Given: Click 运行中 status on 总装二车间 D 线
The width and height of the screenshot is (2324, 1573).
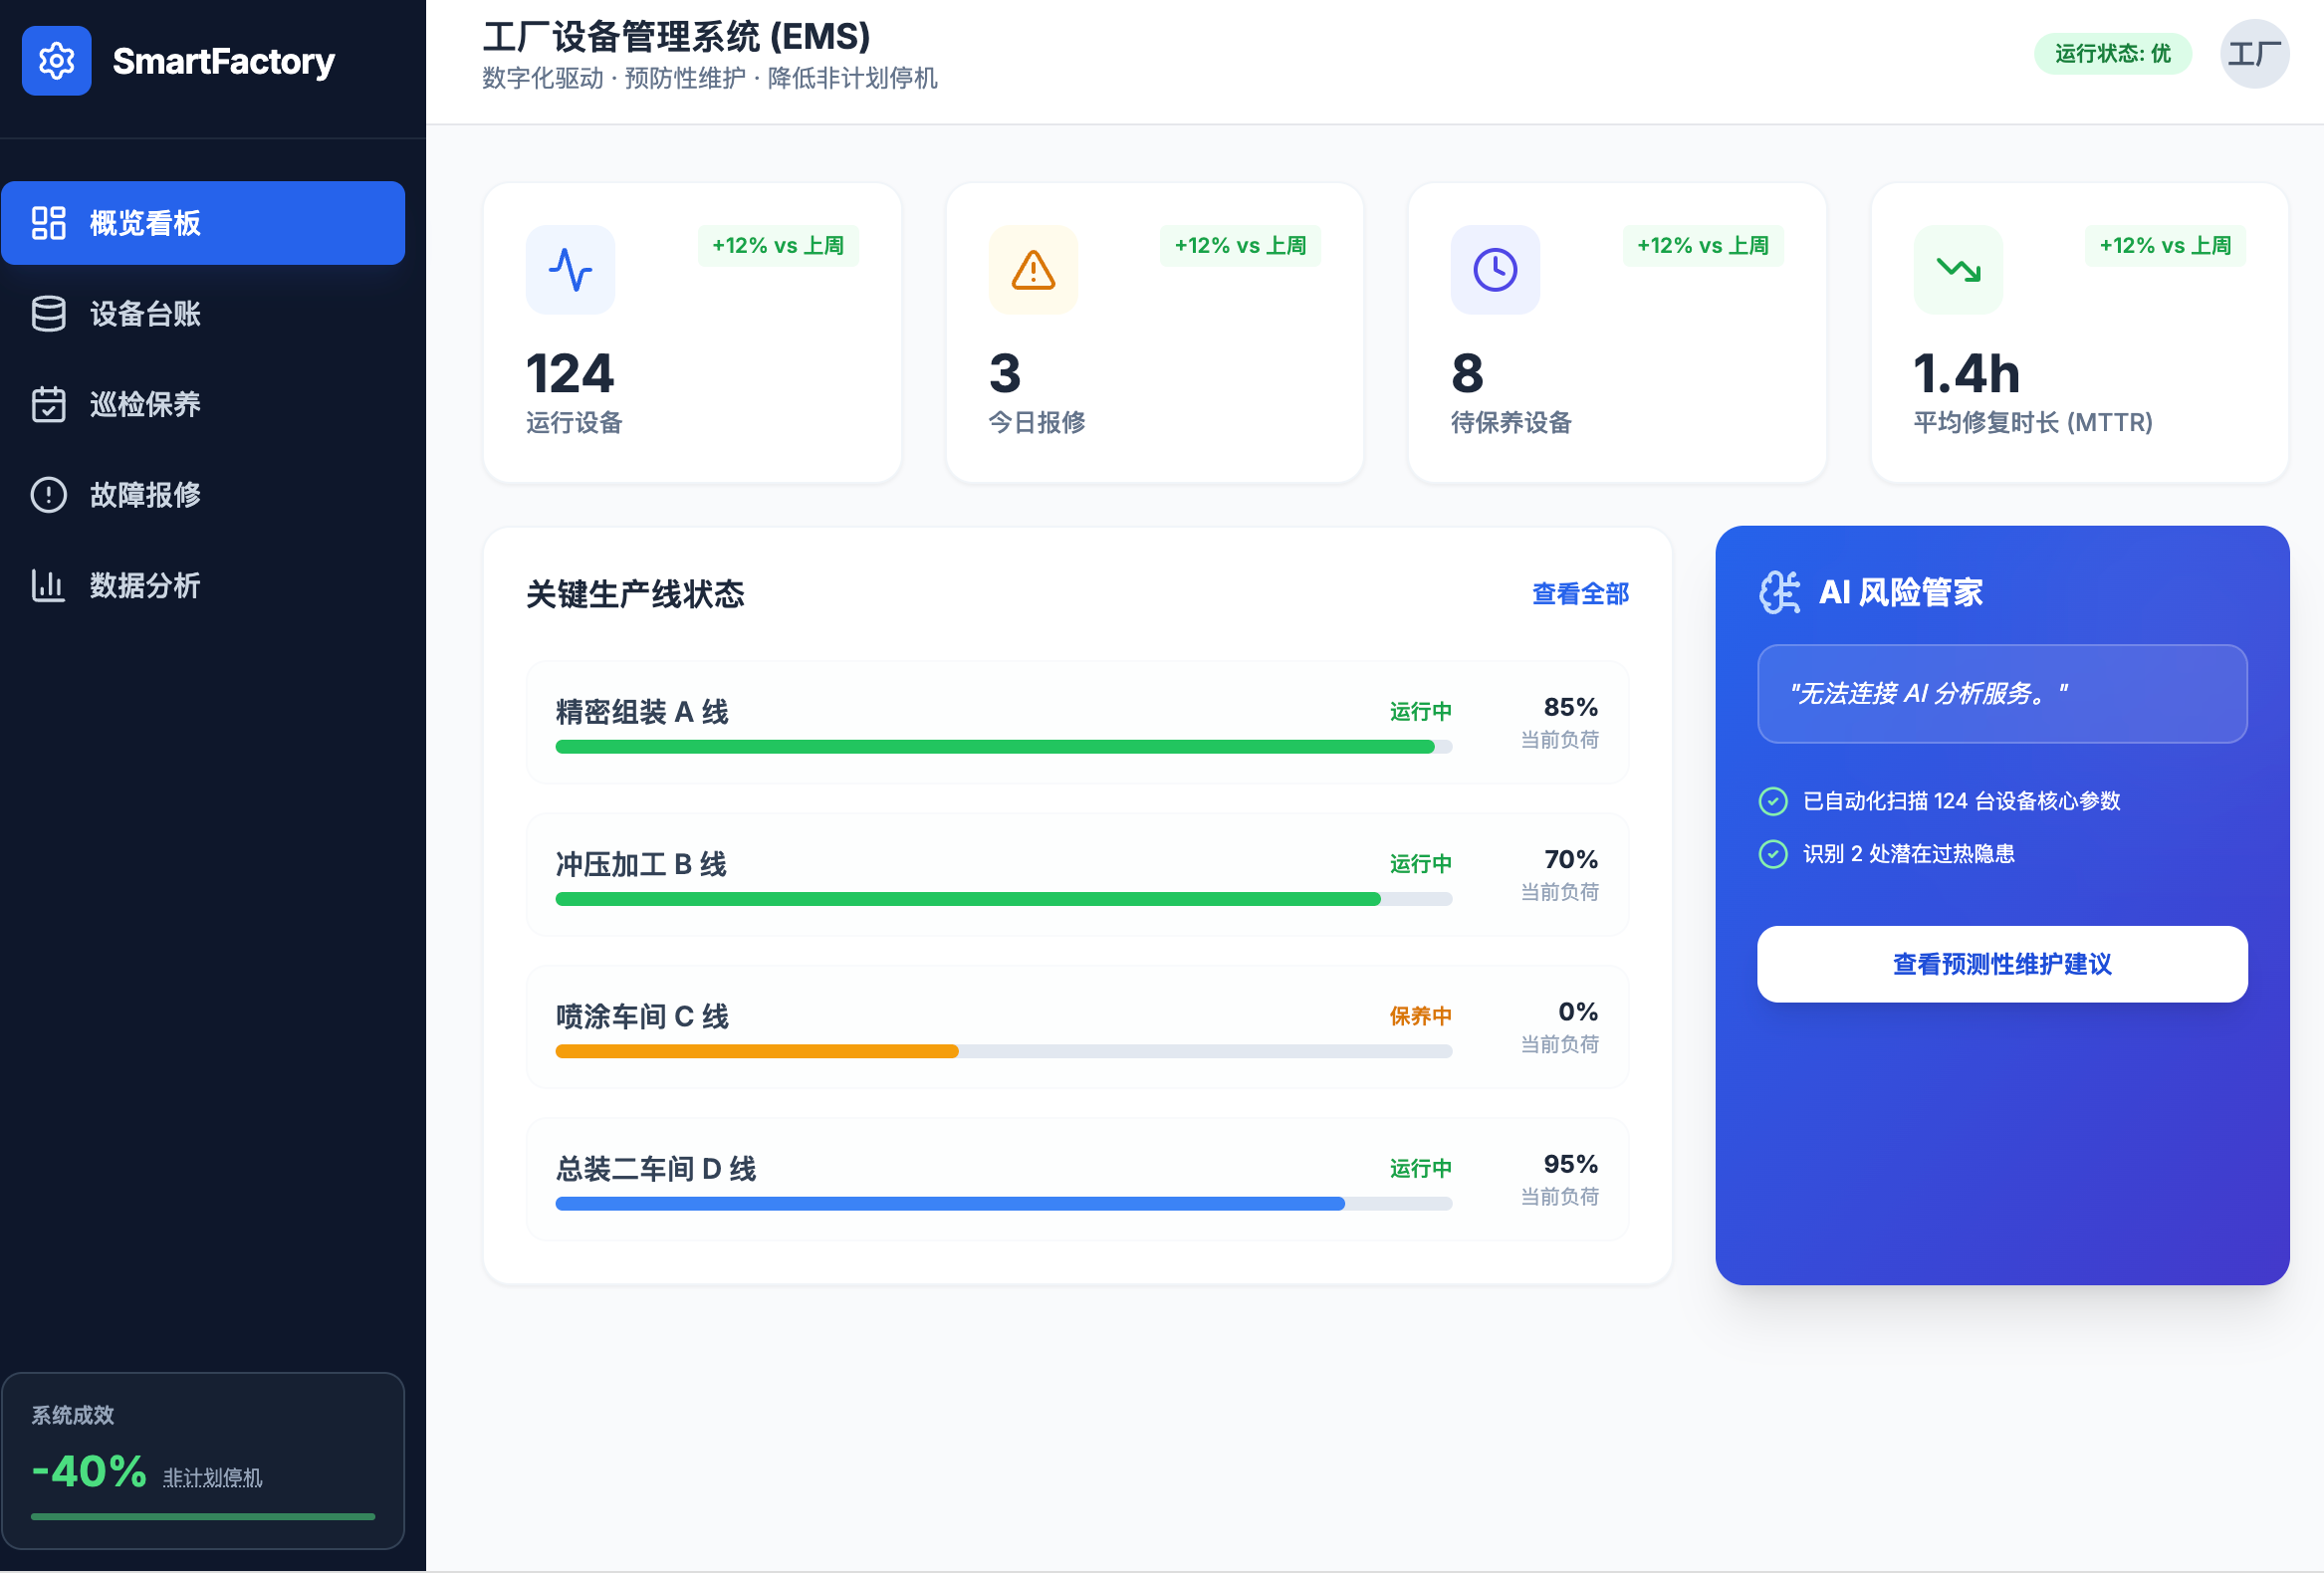Looking at the screenshot, I should click(1420, 1169).
